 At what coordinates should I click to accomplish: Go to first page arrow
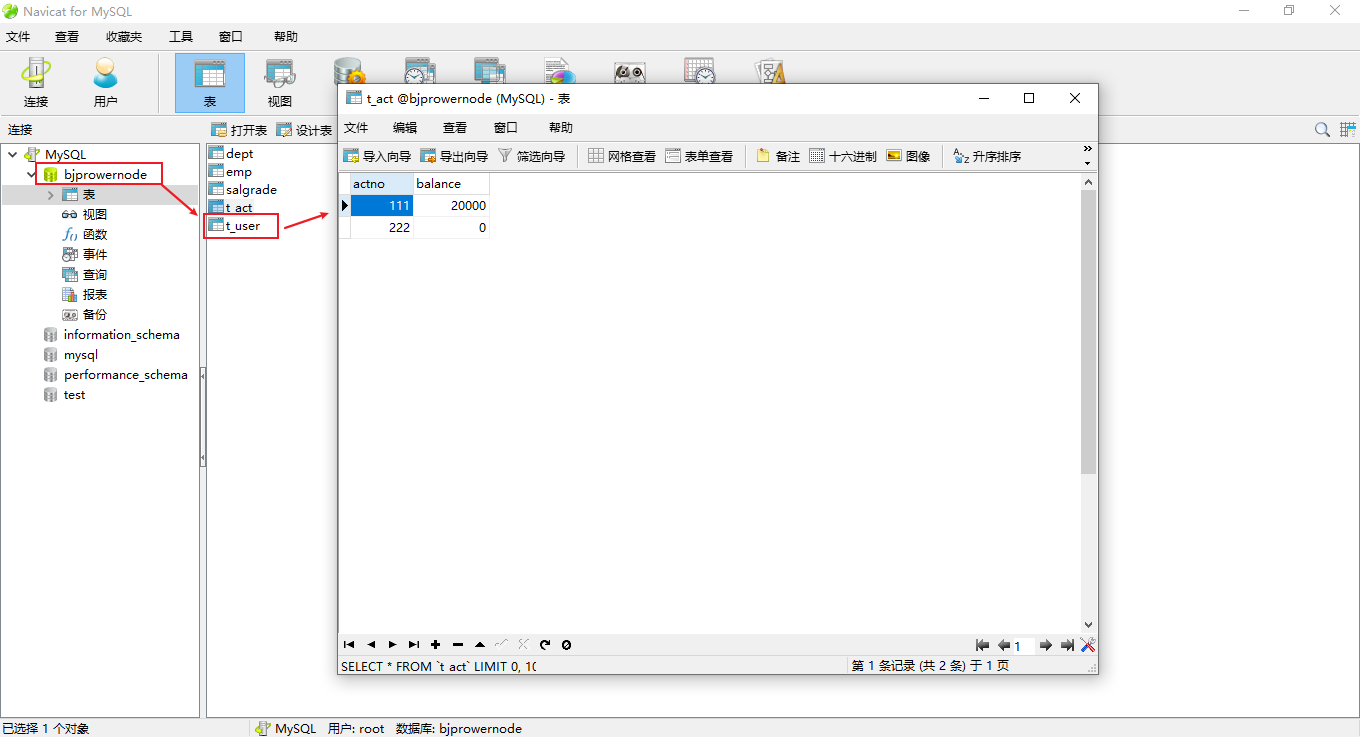982,646
